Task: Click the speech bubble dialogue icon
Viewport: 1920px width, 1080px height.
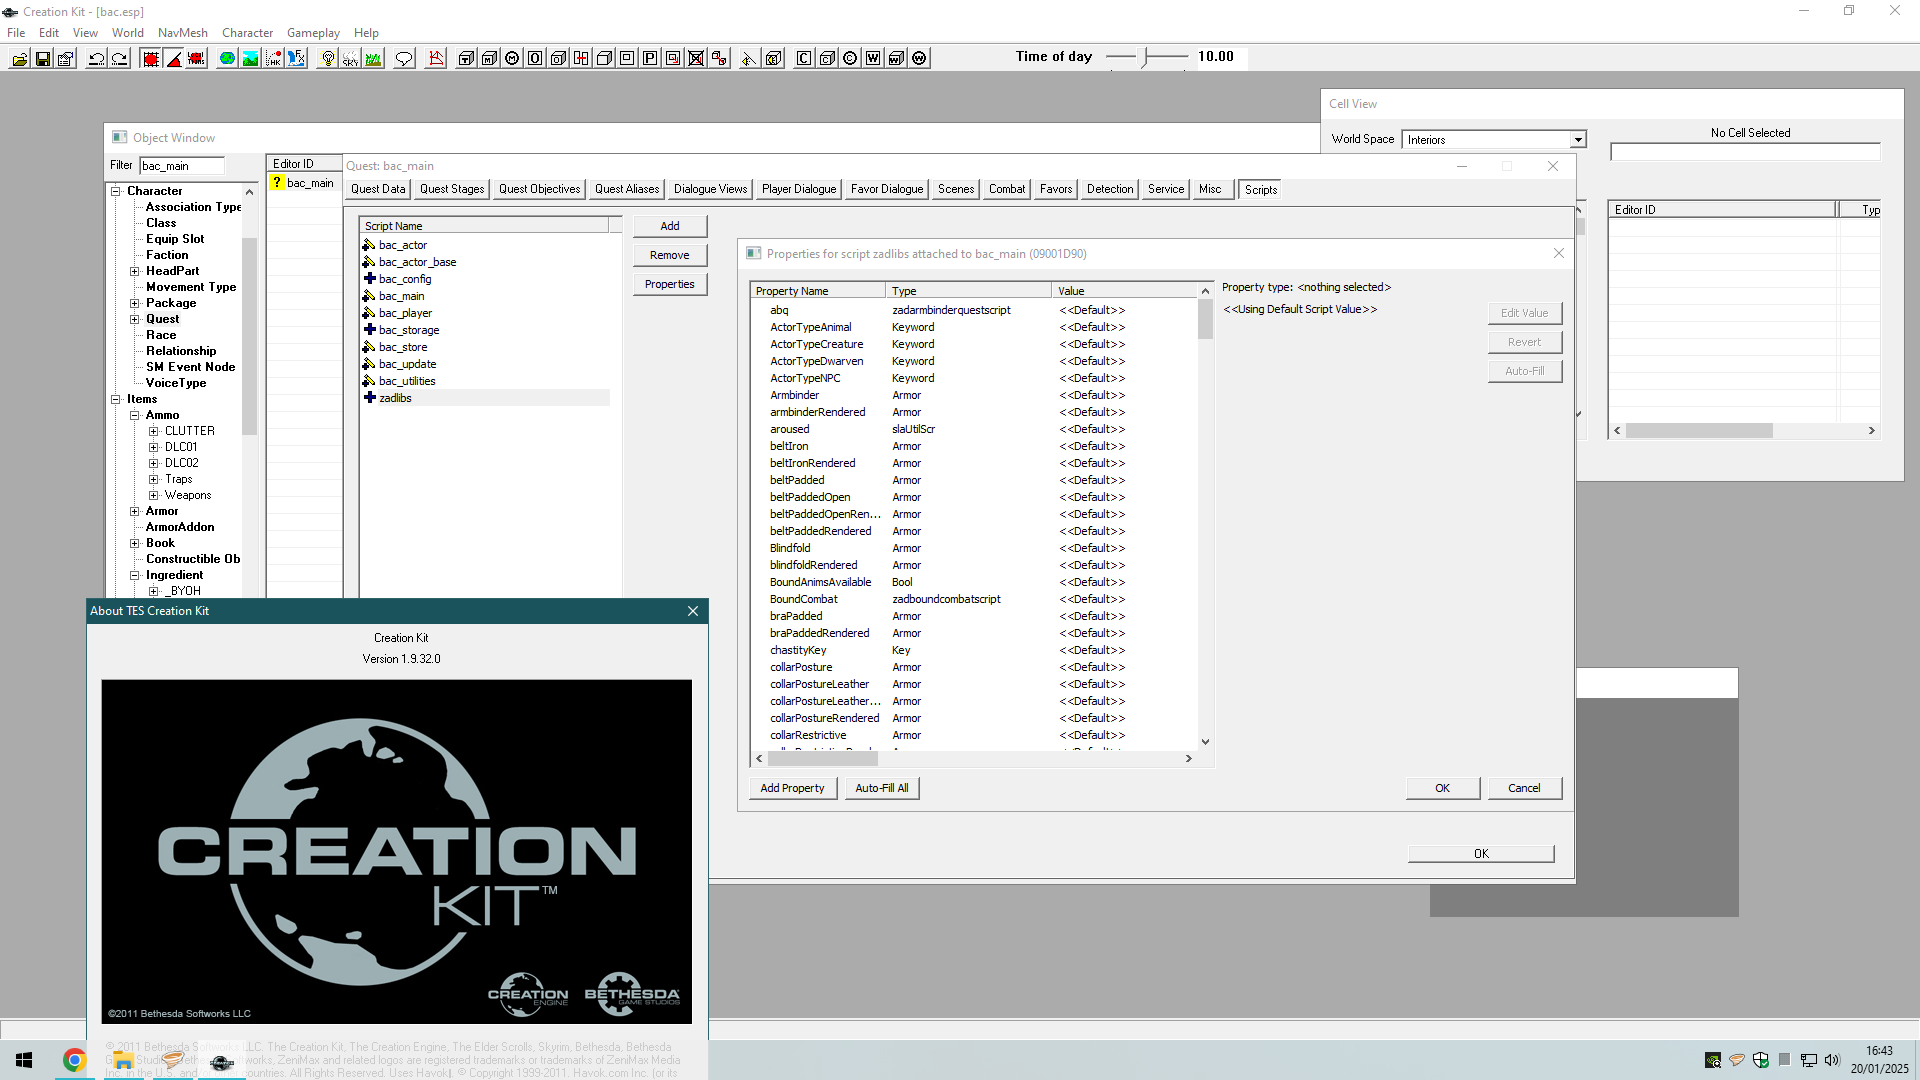Action: [405, 59]
